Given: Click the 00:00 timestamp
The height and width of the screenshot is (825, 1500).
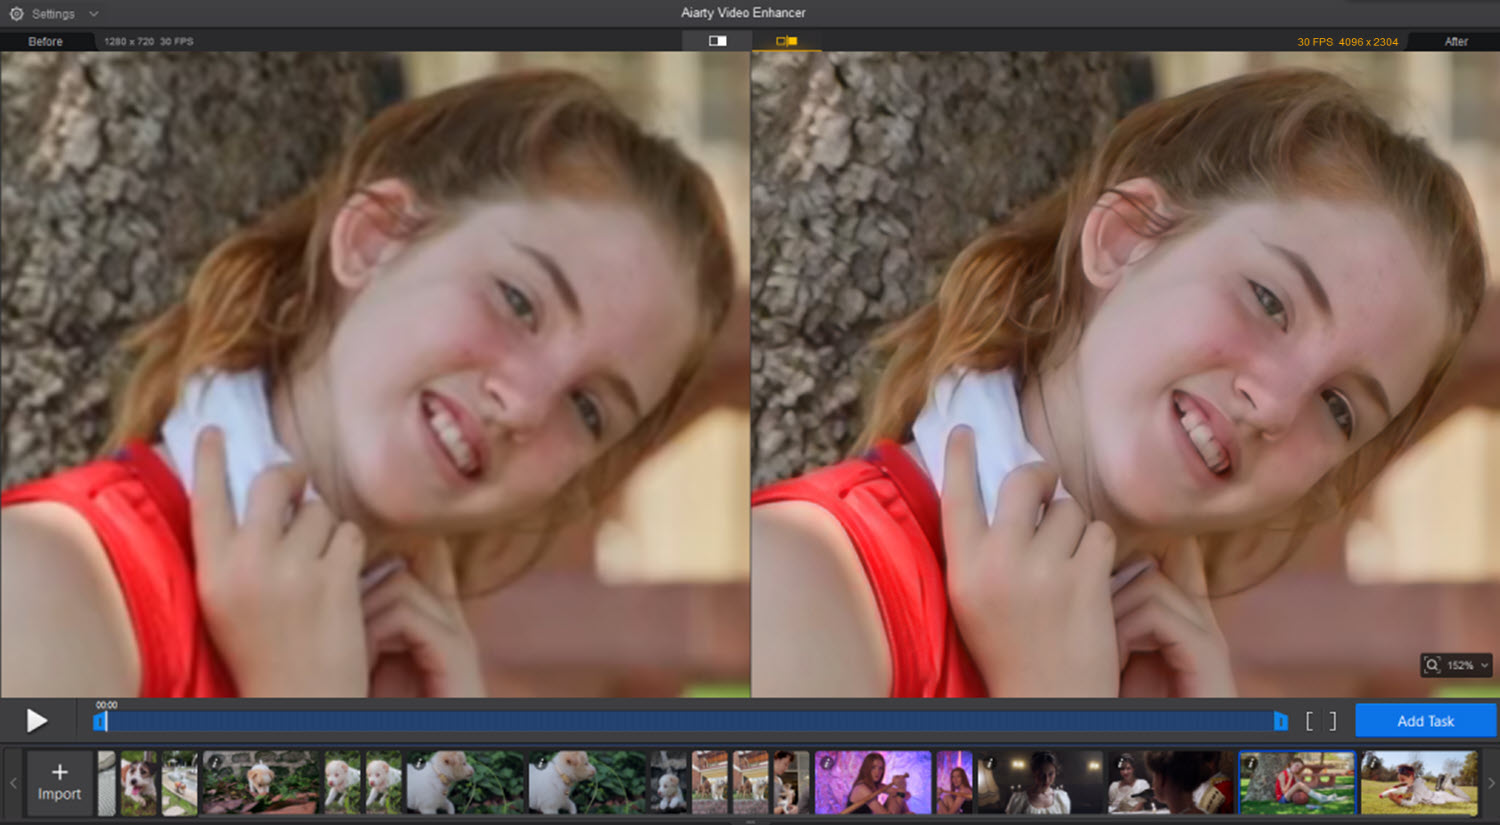Looking at the screenshot, I should pyautogui.click(x=106, y=705).
